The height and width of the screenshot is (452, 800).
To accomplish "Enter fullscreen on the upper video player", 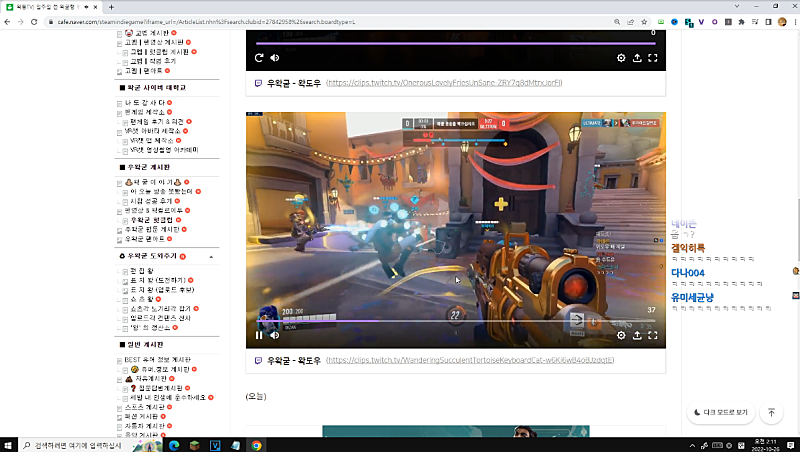I will pyautogui.click(x=653, y=58).
